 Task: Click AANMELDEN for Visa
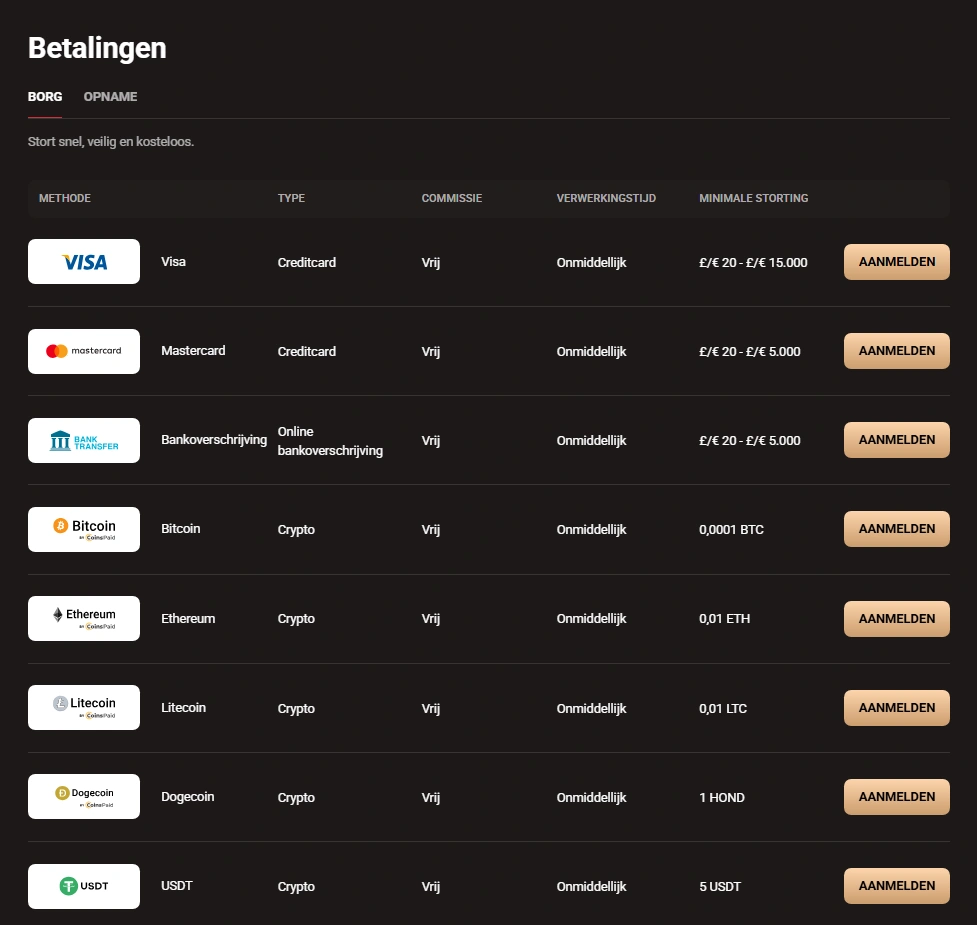point(896,261)
